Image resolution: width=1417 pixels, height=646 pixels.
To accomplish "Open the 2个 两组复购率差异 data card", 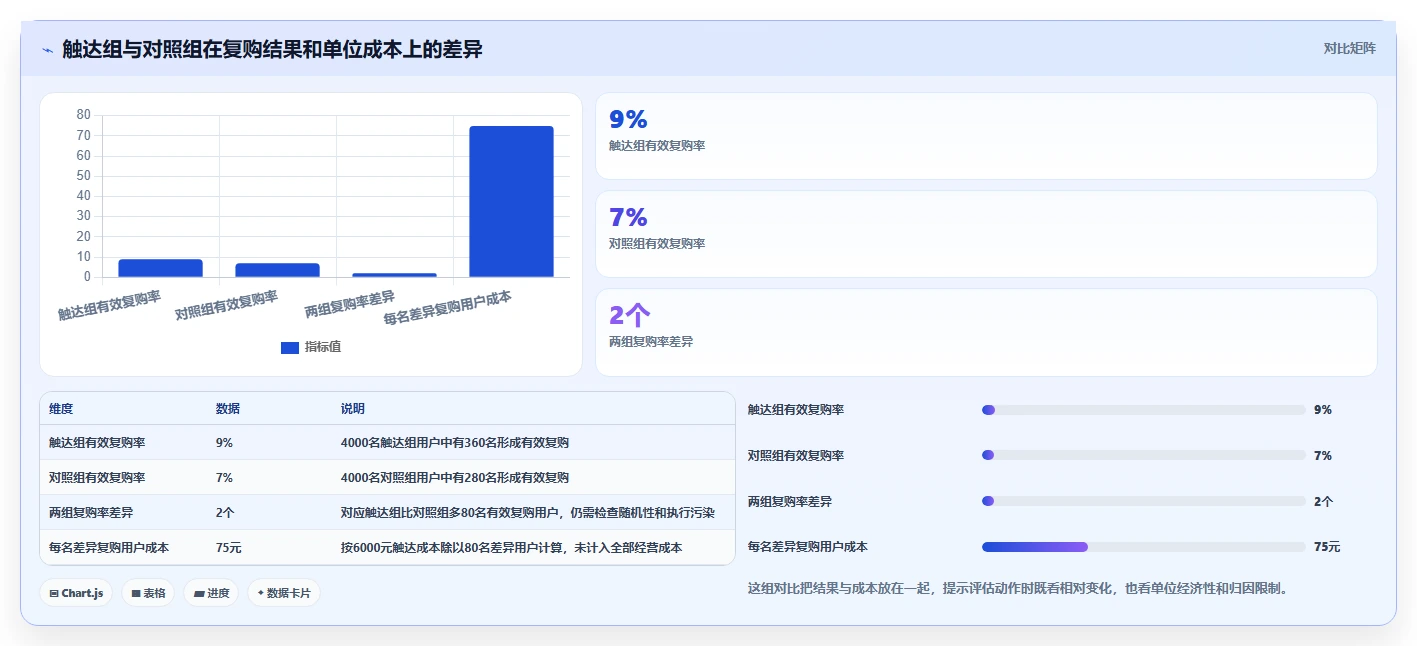I will 986,332.
